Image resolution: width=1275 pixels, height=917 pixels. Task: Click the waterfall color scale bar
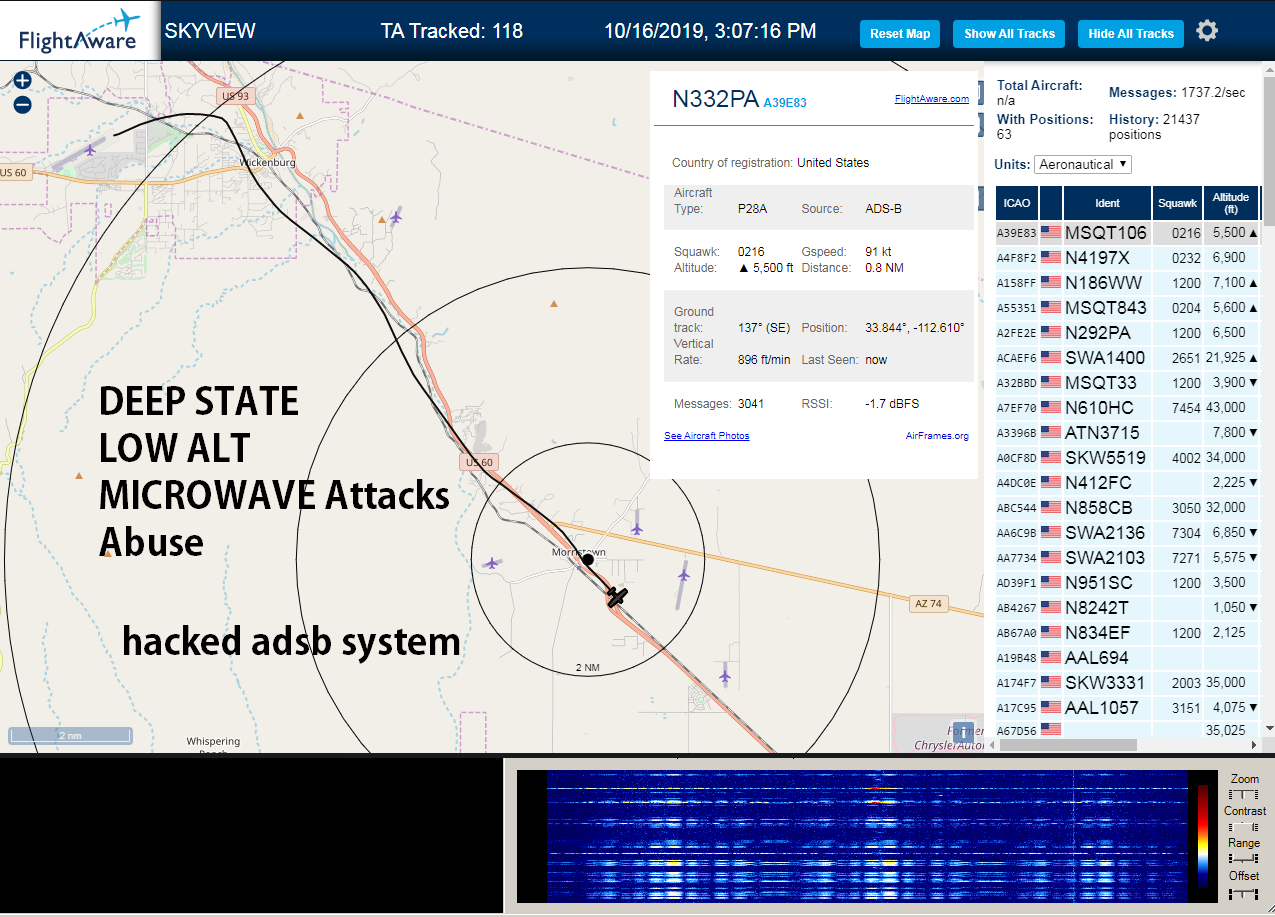(x=1202, y=837)
